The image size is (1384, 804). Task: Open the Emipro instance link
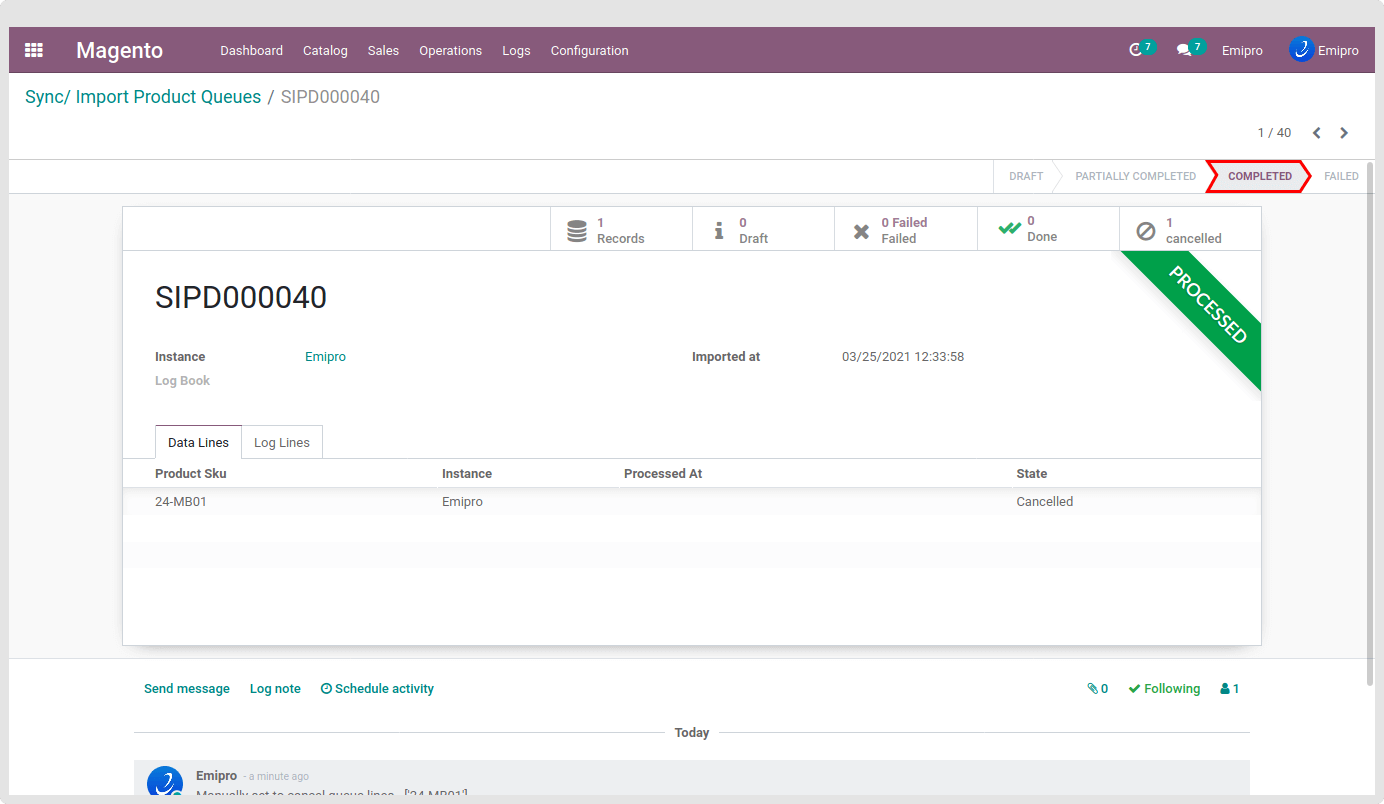(x=325, y=357)
